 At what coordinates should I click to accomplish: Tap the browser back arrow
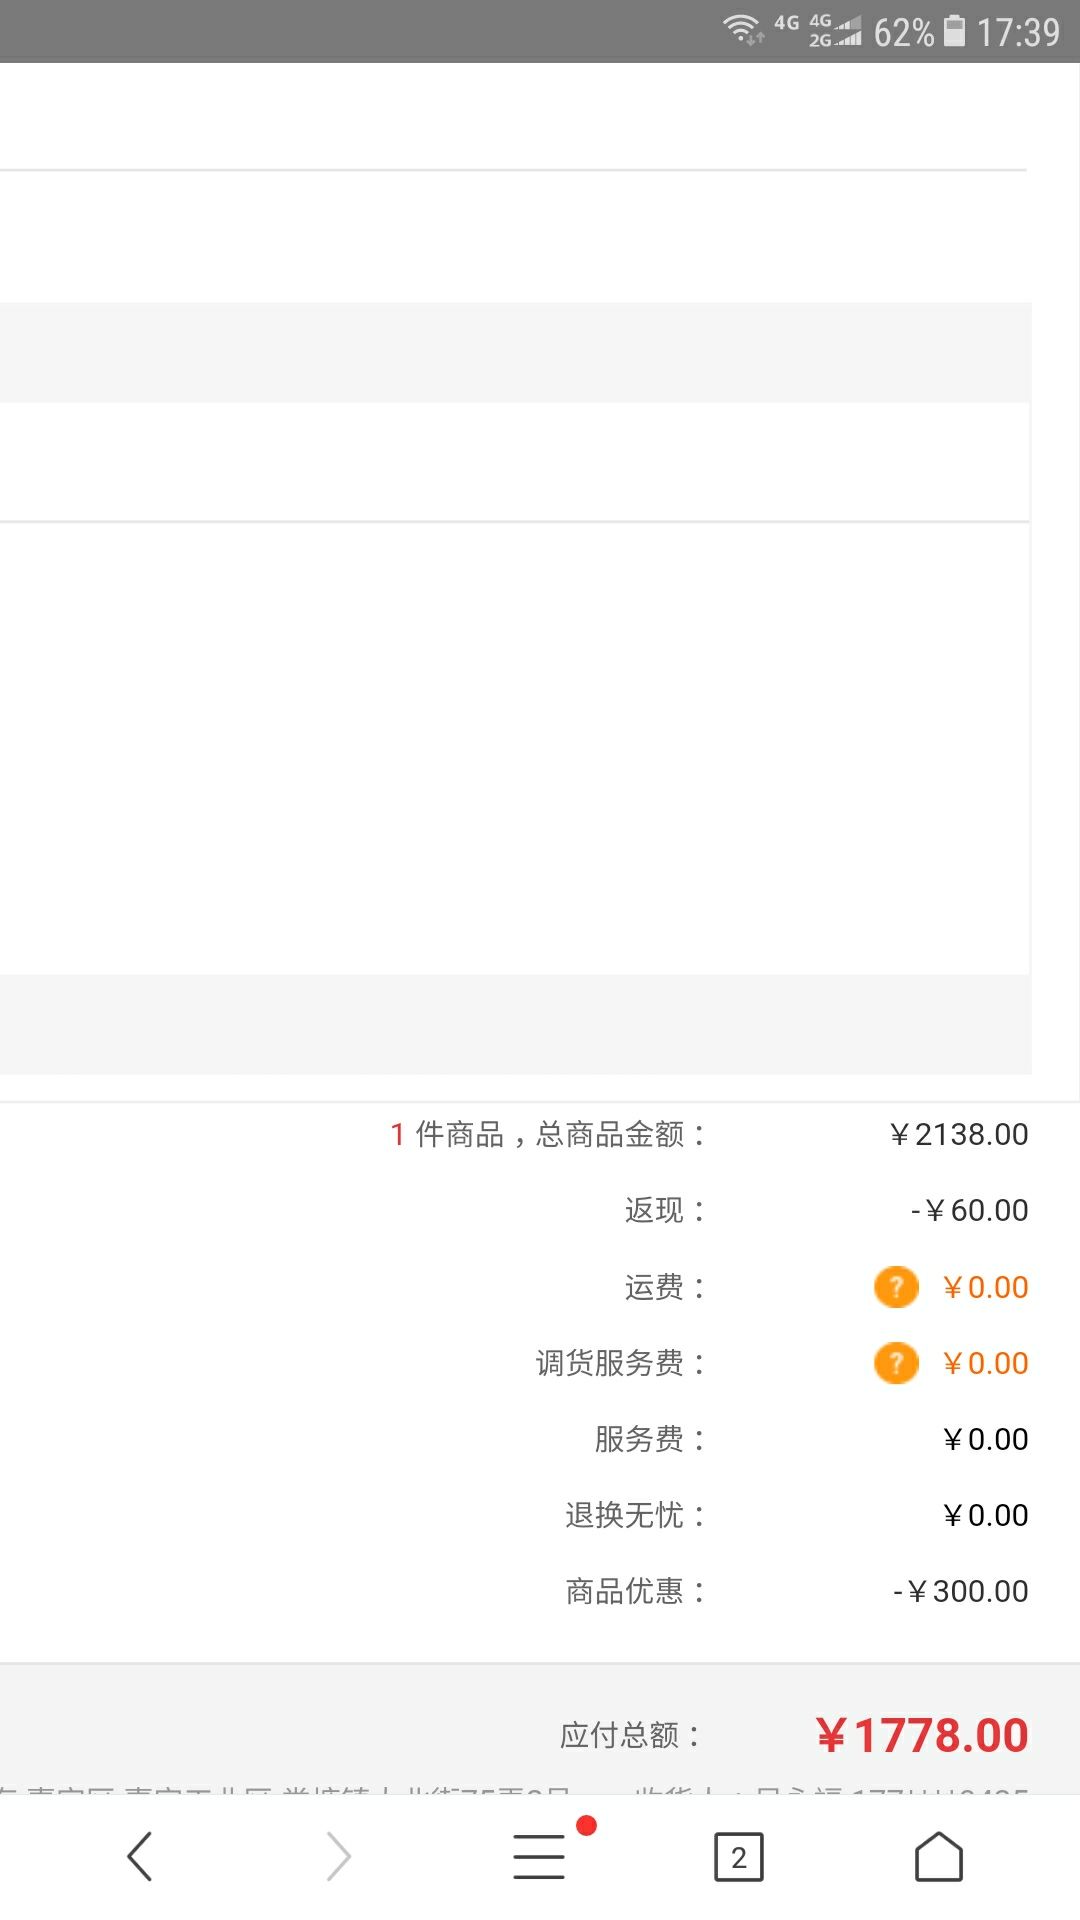pyautogui.click(x=139, y=1855)
